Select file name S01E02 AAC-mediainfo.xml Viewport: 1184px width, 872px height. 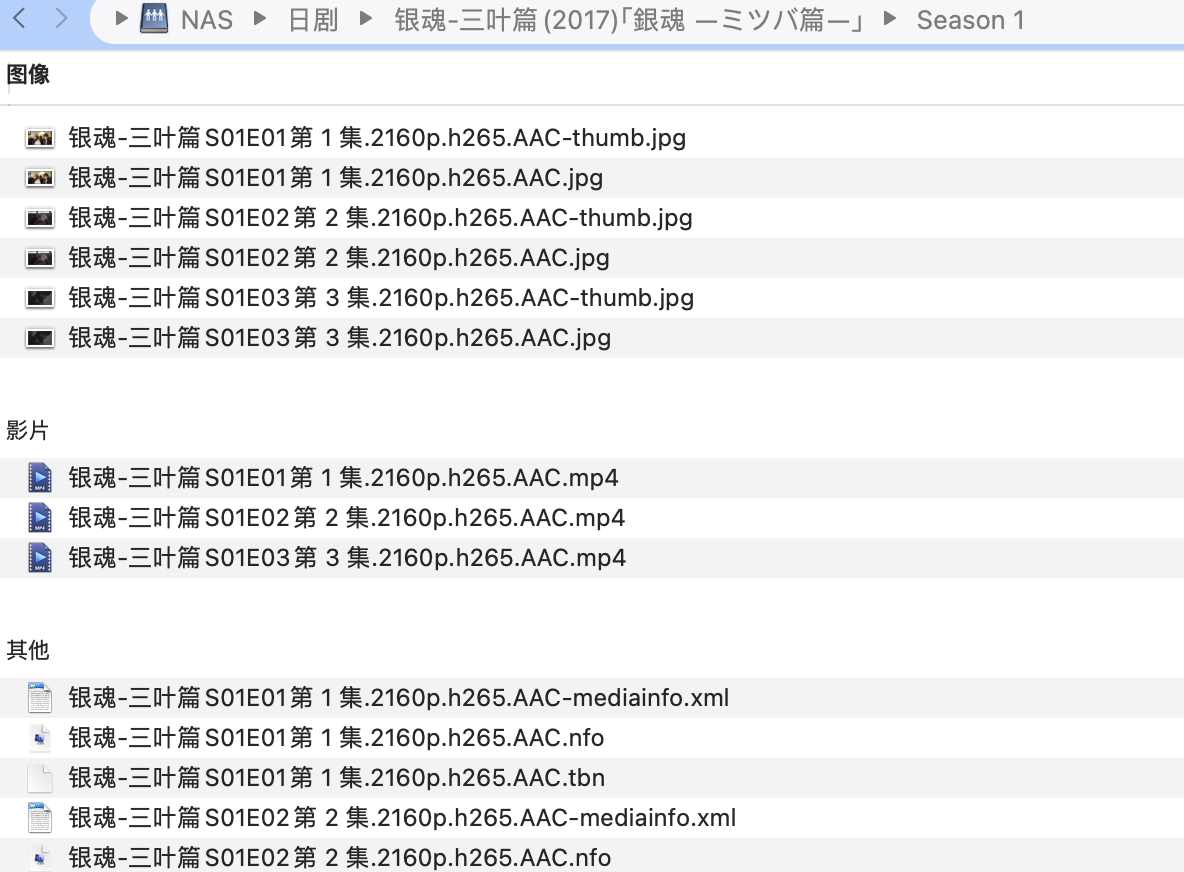pos(402,817)
